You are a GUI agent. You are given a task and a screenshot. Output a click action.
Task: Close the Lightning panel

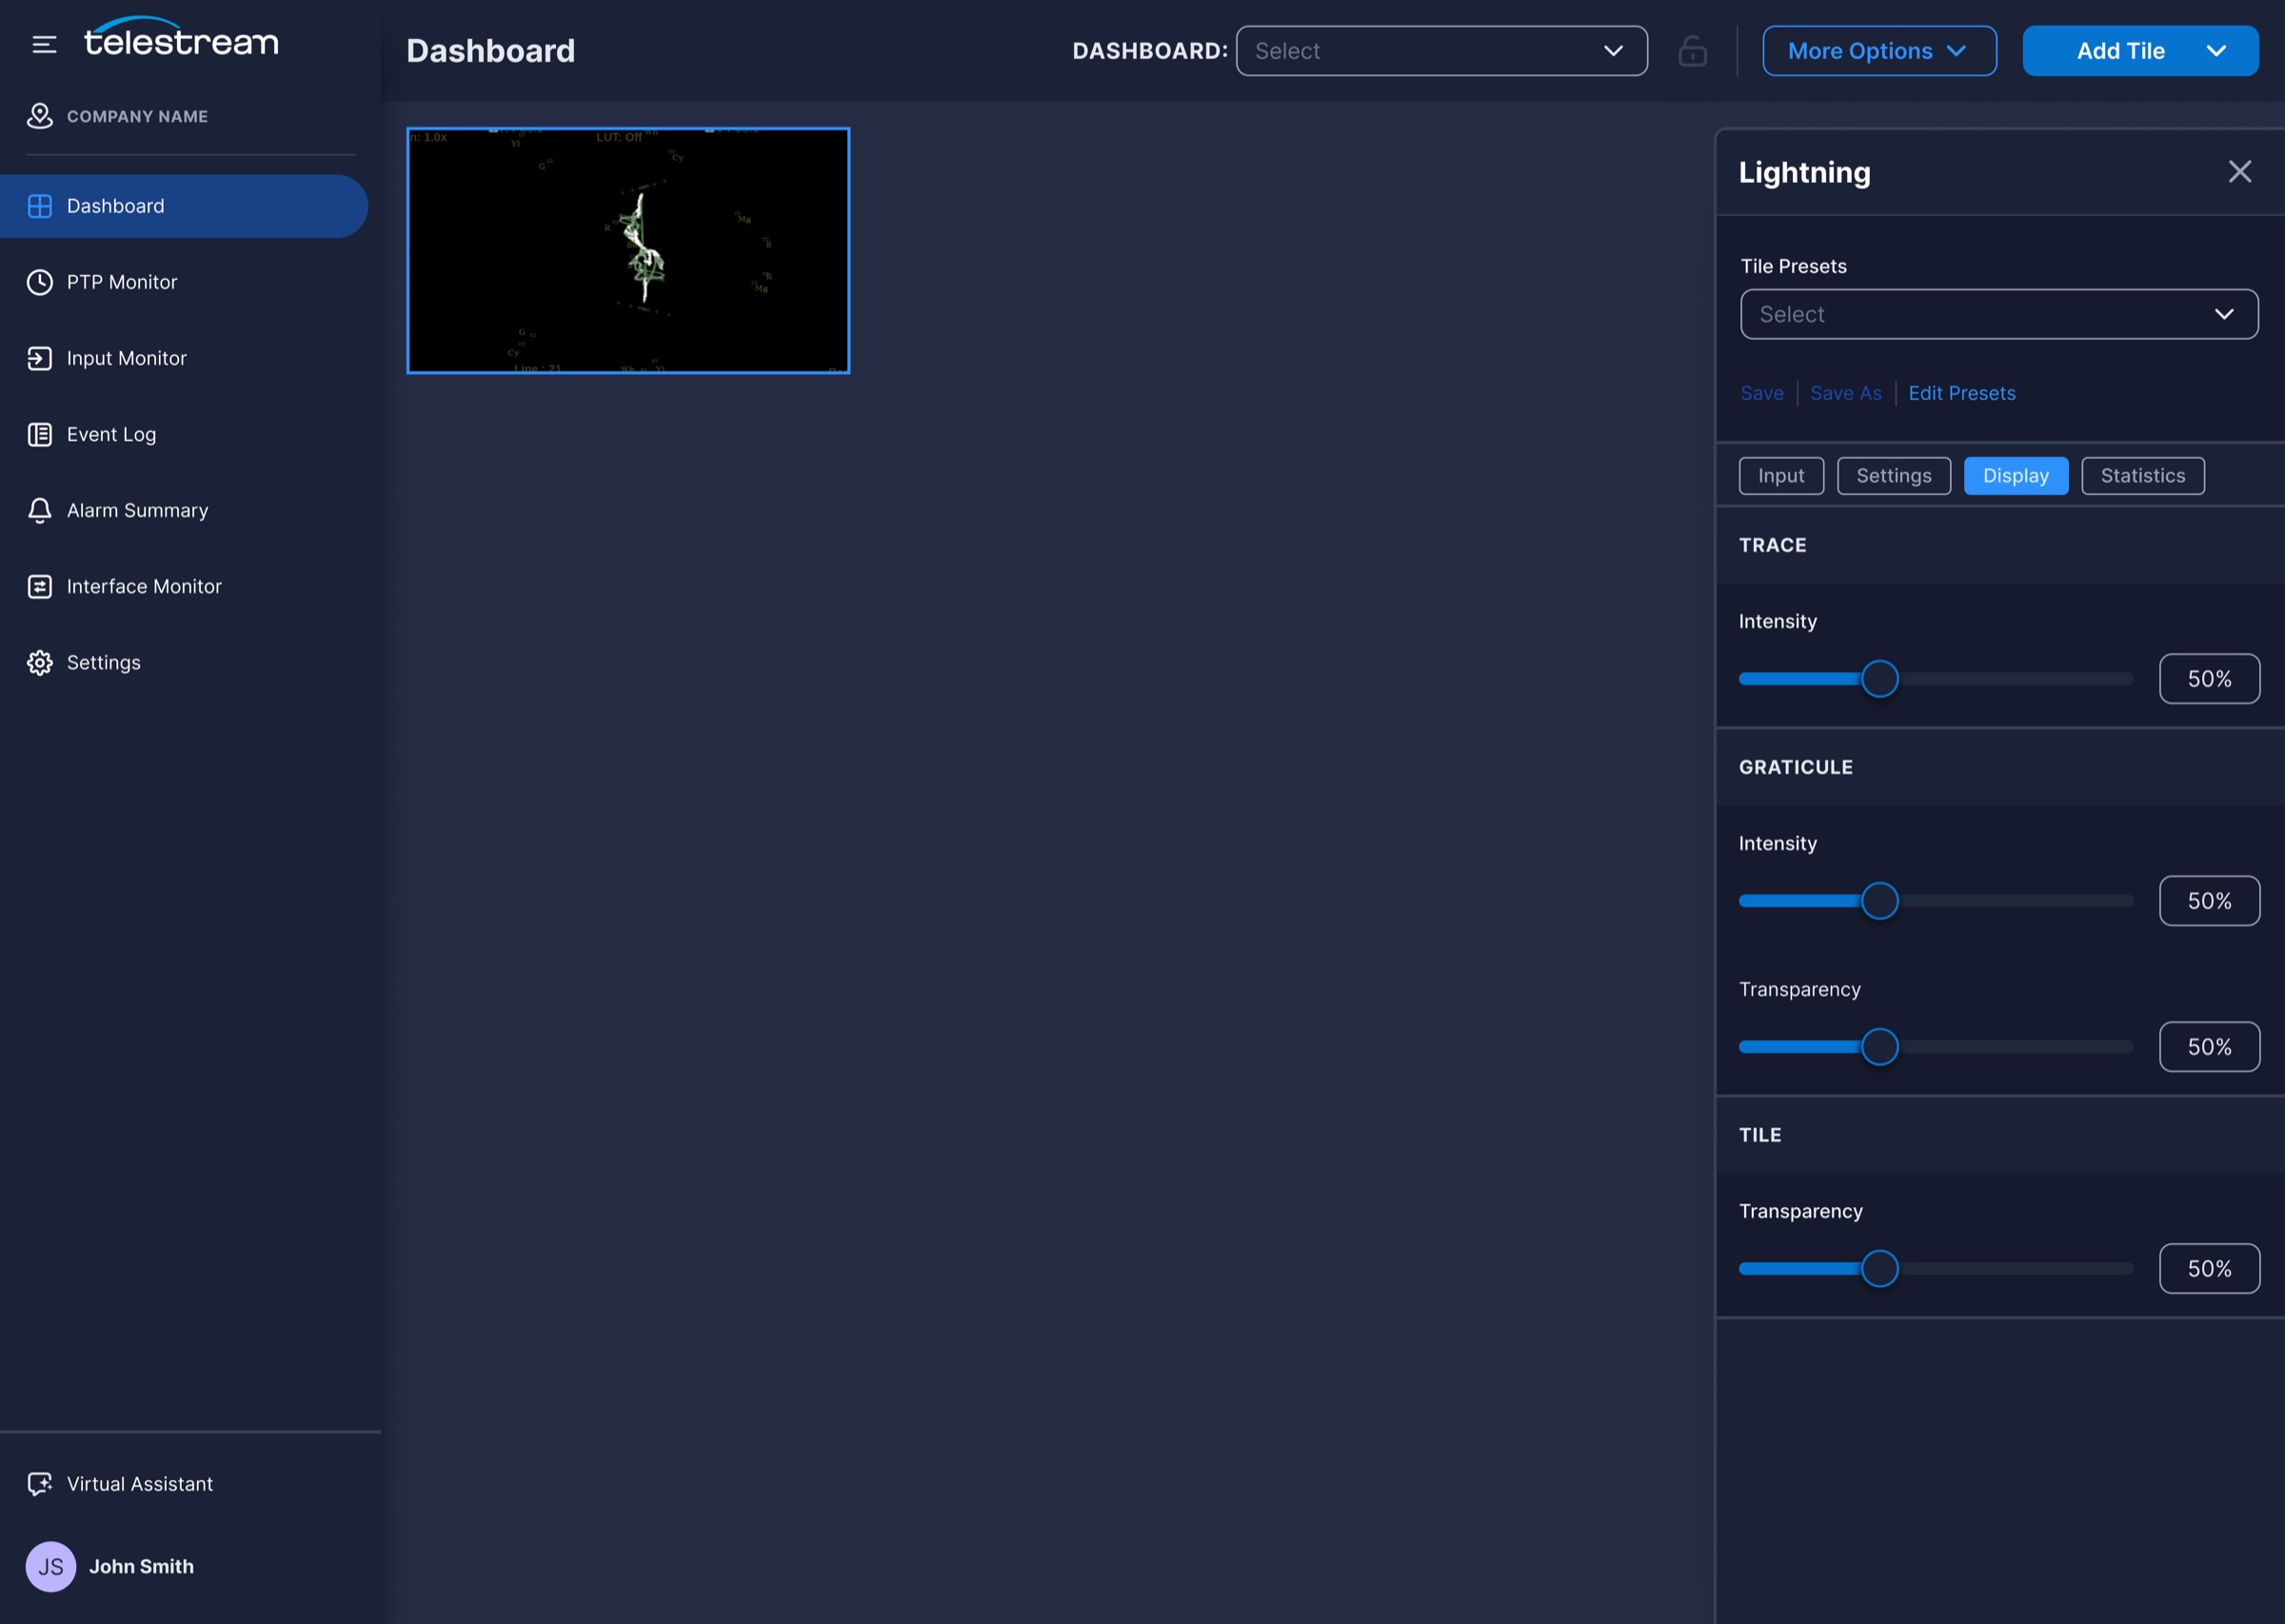pos(2240,172)
